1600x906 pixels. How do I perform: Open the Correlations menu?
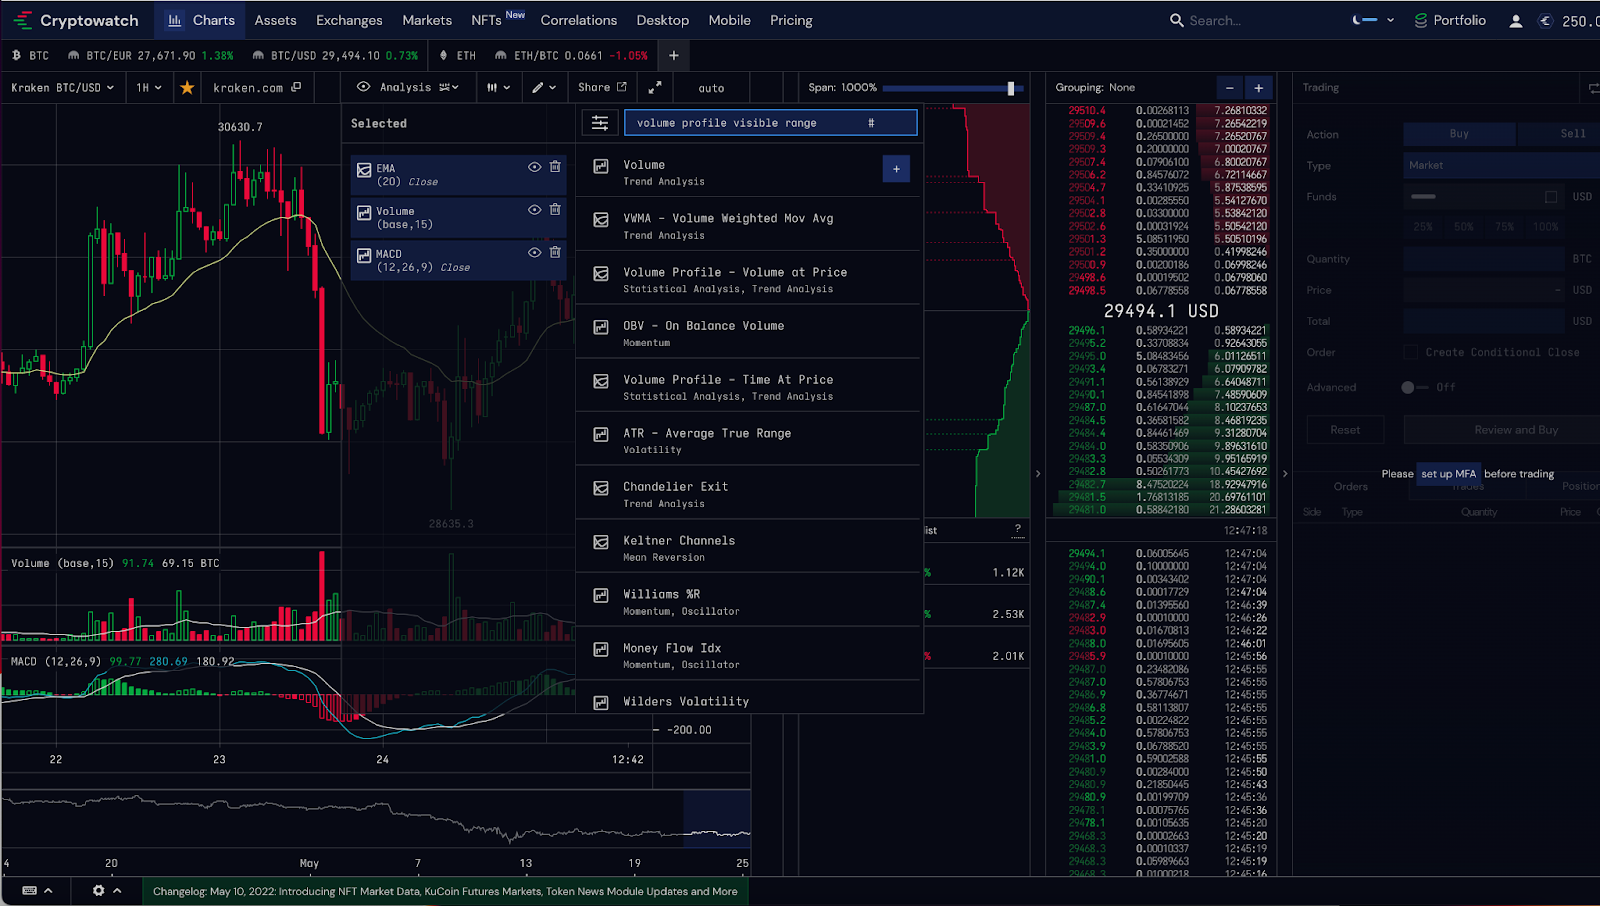579,20
